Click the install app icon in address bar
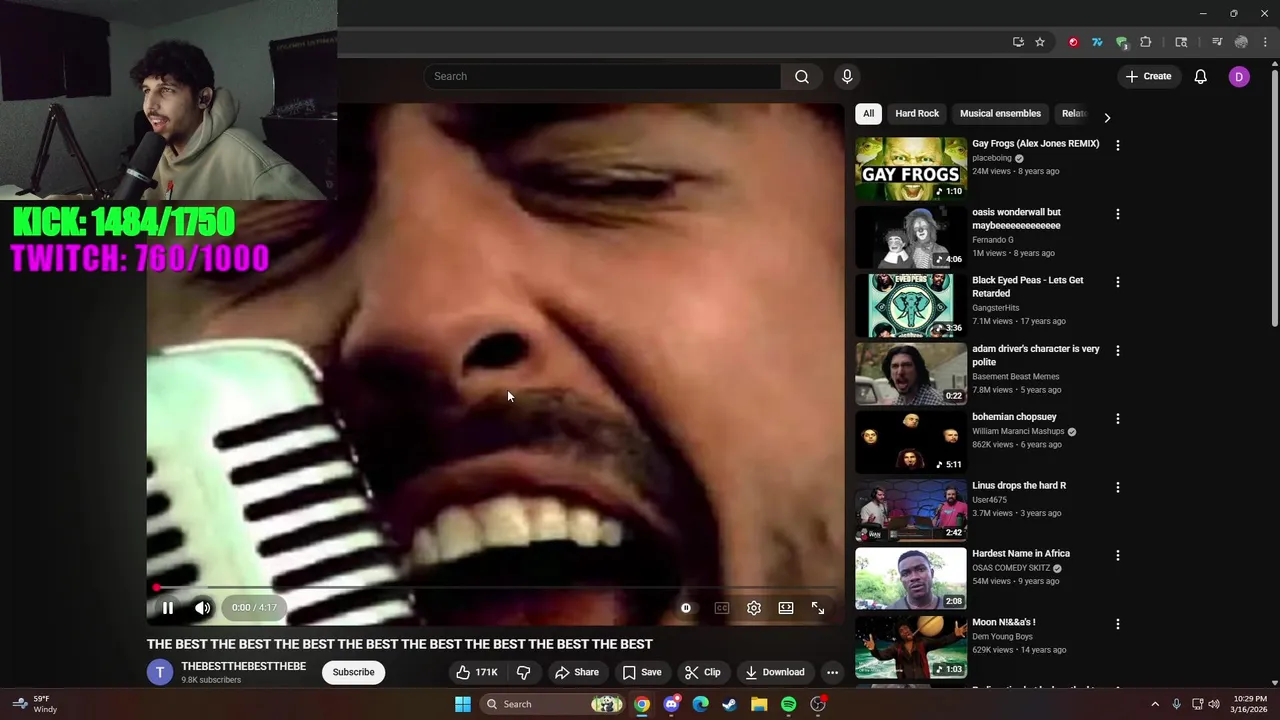1280x720 pixels. (x=1018, y=42)
